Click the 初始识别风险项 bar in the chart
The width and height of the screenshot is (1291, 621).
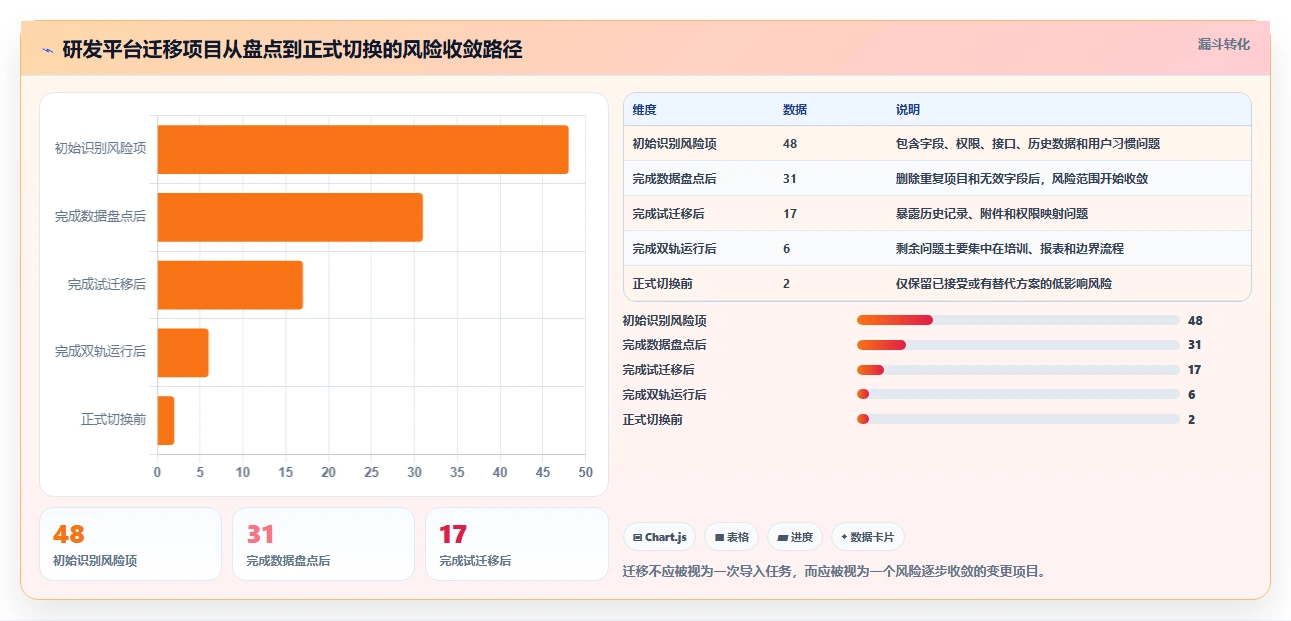point(363,150)
